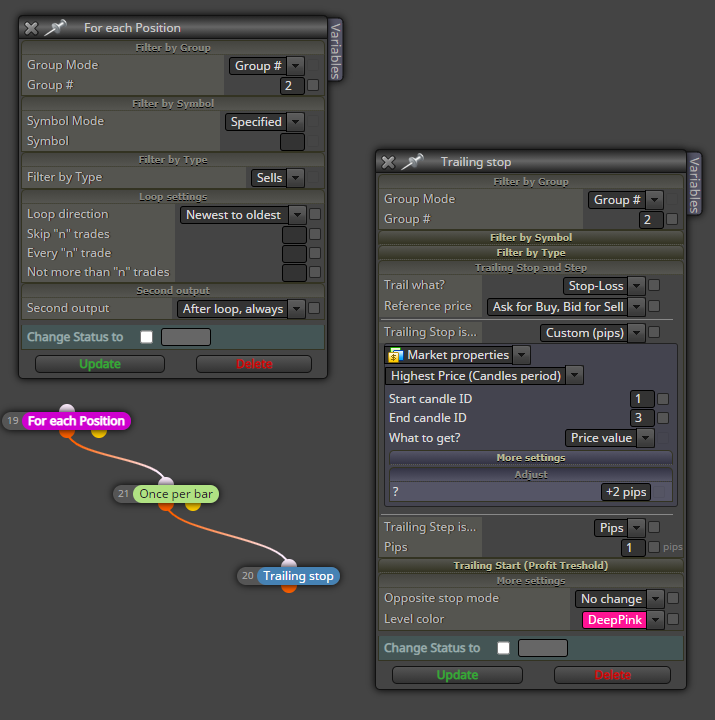Expand Filter by Type section in Trailing stop
Viewport: 715px width, 720px height.
(x=531, y=253)
